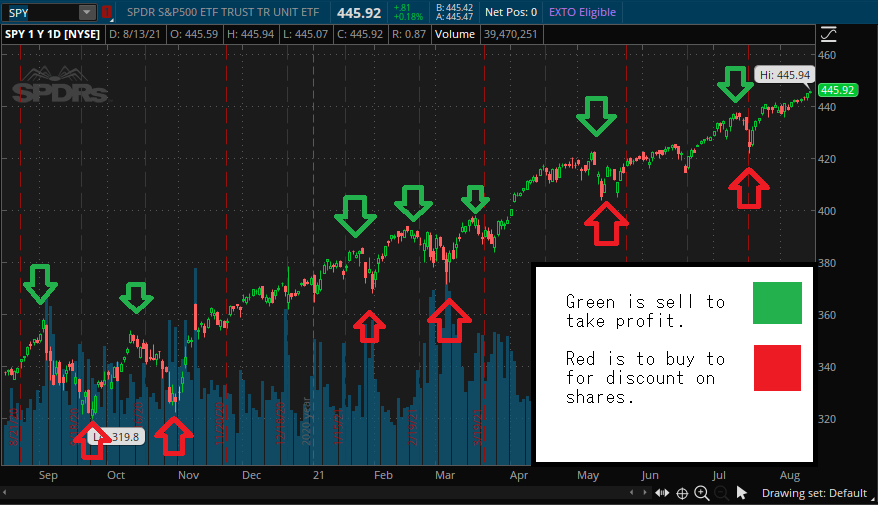Click the green 445.92 price marker on axis
This screenshot has width=878, height=505.
(x=838, y=90)
